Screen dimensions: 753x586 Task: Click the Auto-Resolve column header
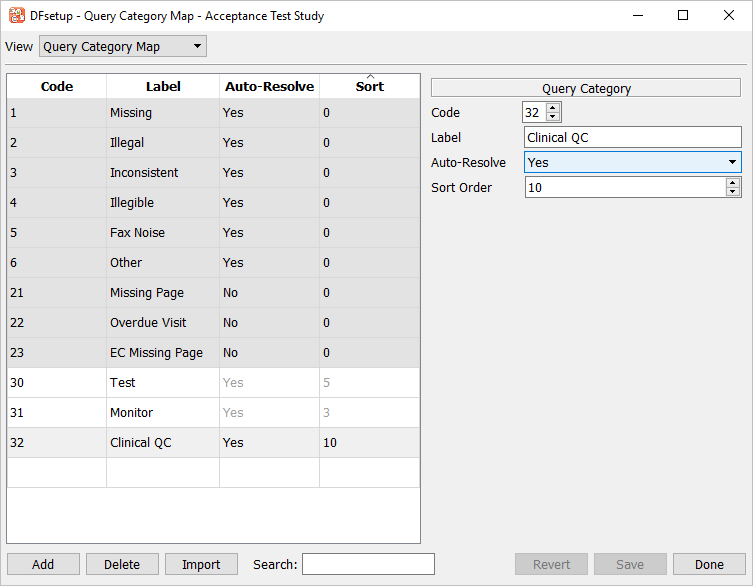pyautogui.click(x=269, y=87)
